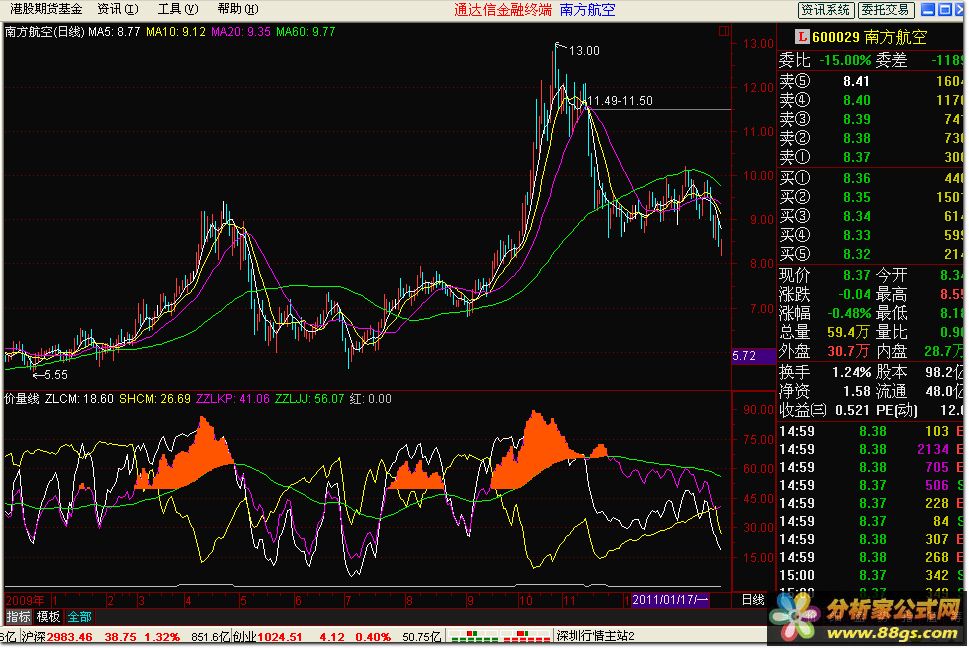Click the MA5: 8.77 label
This screenshot has width=969, height=648.
click(x=114, y=32)
